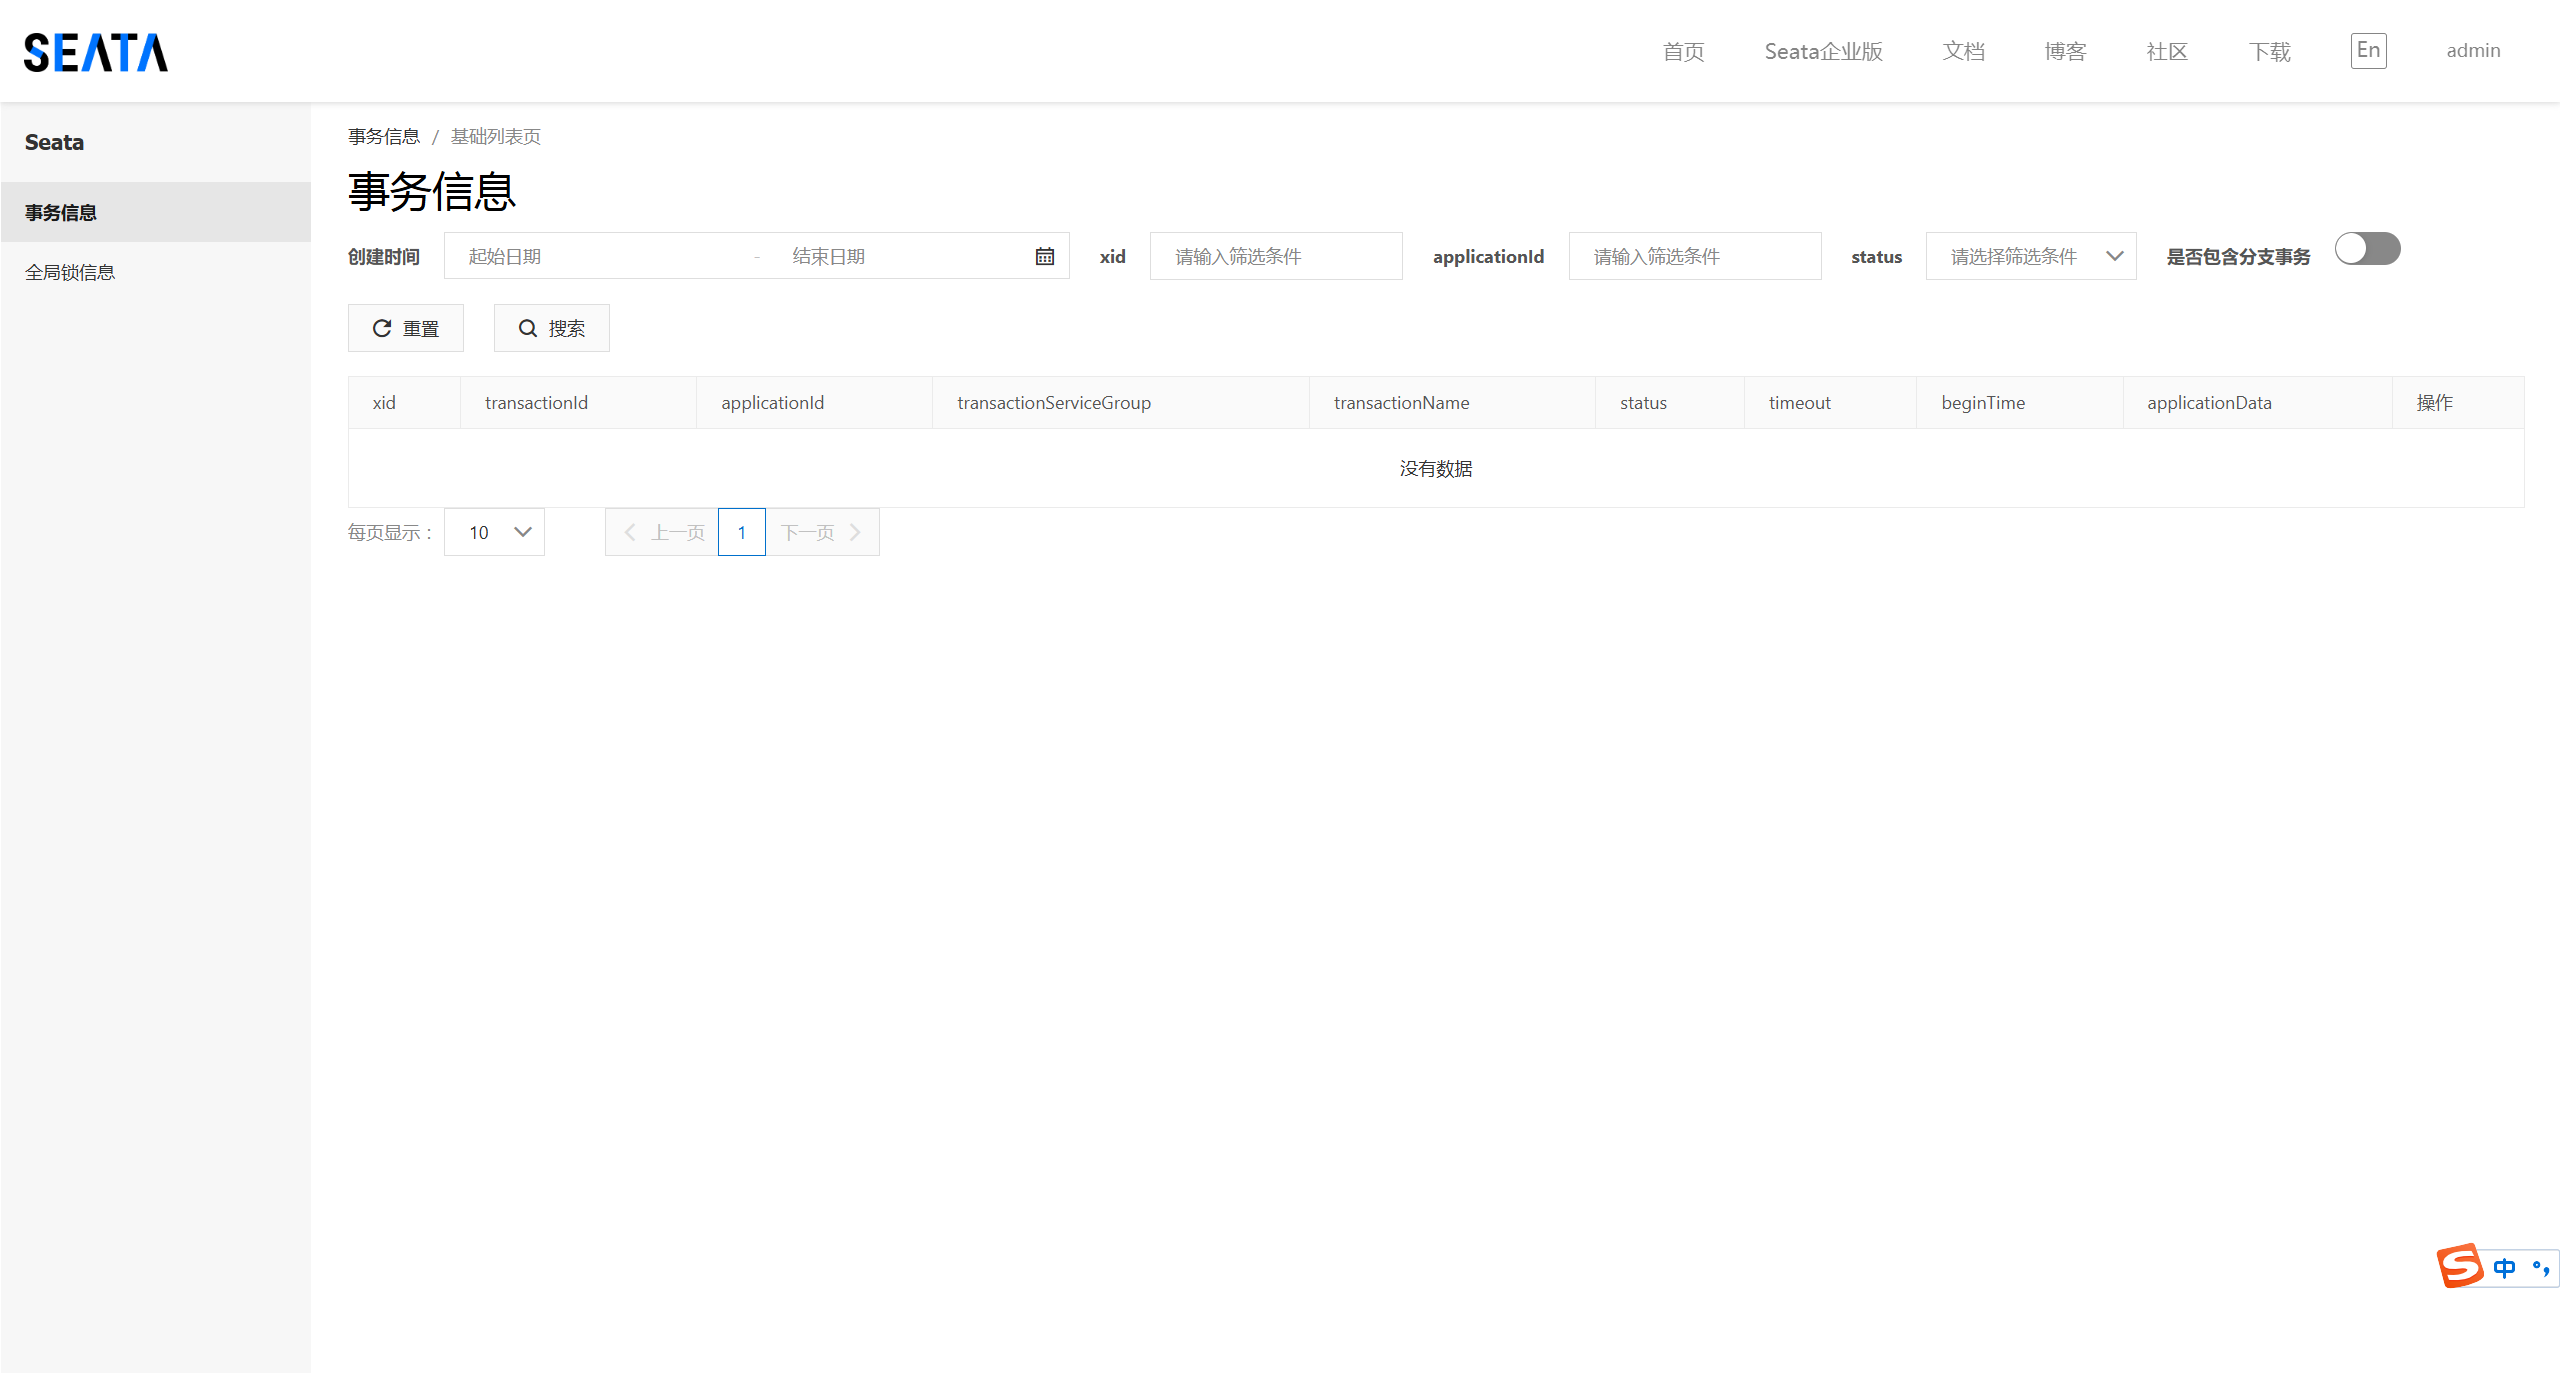Switch language with the En icon
Image resolution: width=2560 pixels, height=1373 pixels.
click(x=2368, y=51)
